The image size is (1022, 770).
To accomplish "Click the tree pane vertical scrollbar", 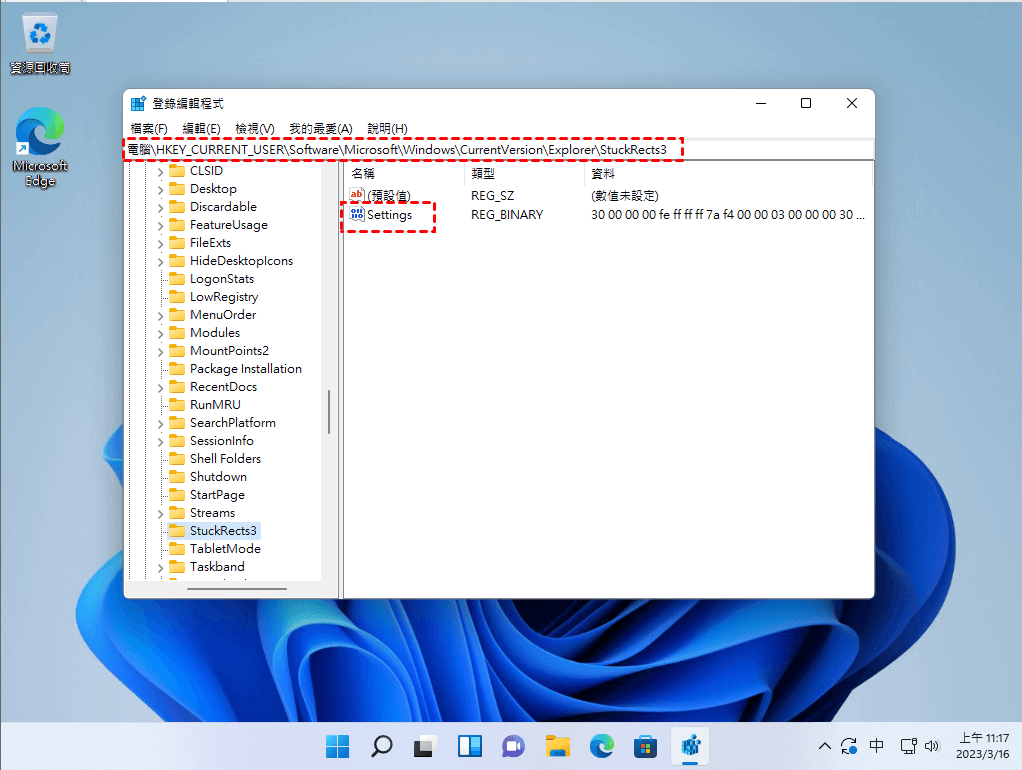I will click(328, 411).
